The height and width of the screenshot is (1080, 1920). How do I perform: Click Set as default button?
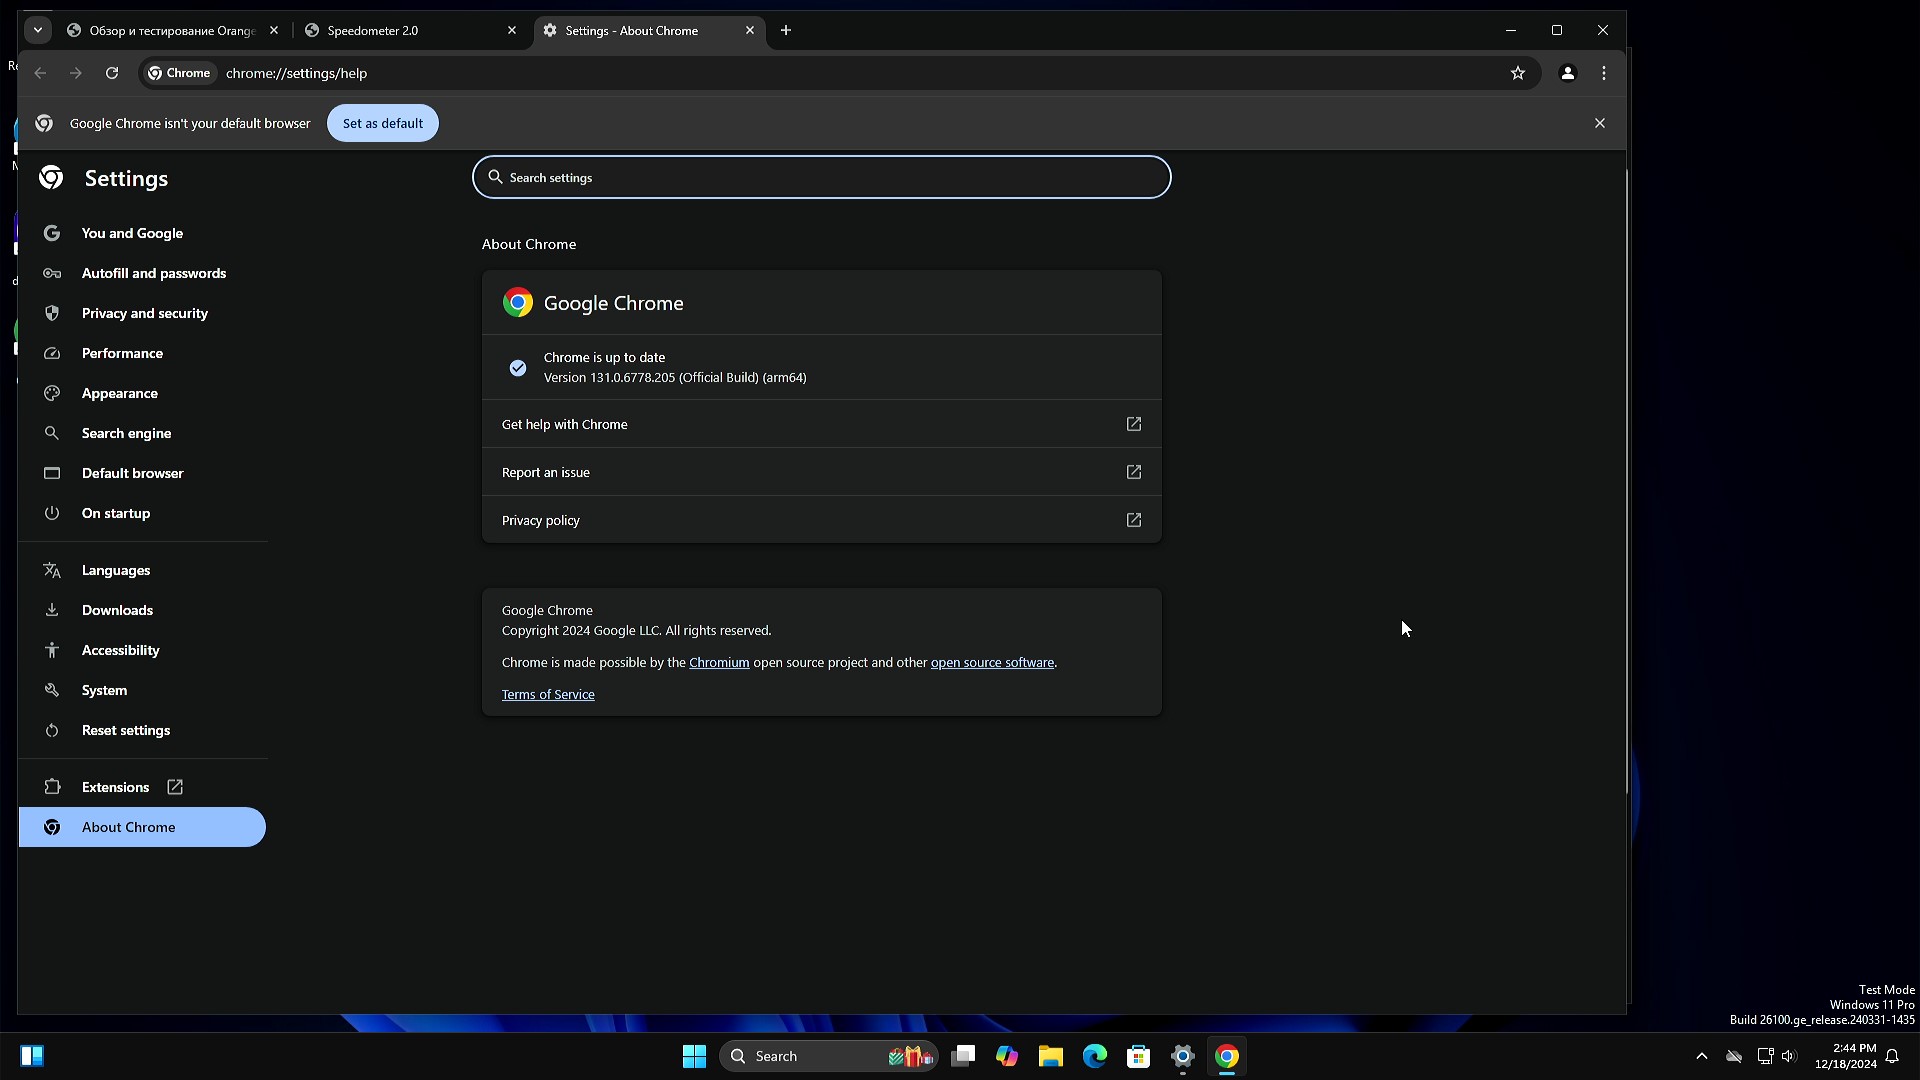click(x=382, y=123)
